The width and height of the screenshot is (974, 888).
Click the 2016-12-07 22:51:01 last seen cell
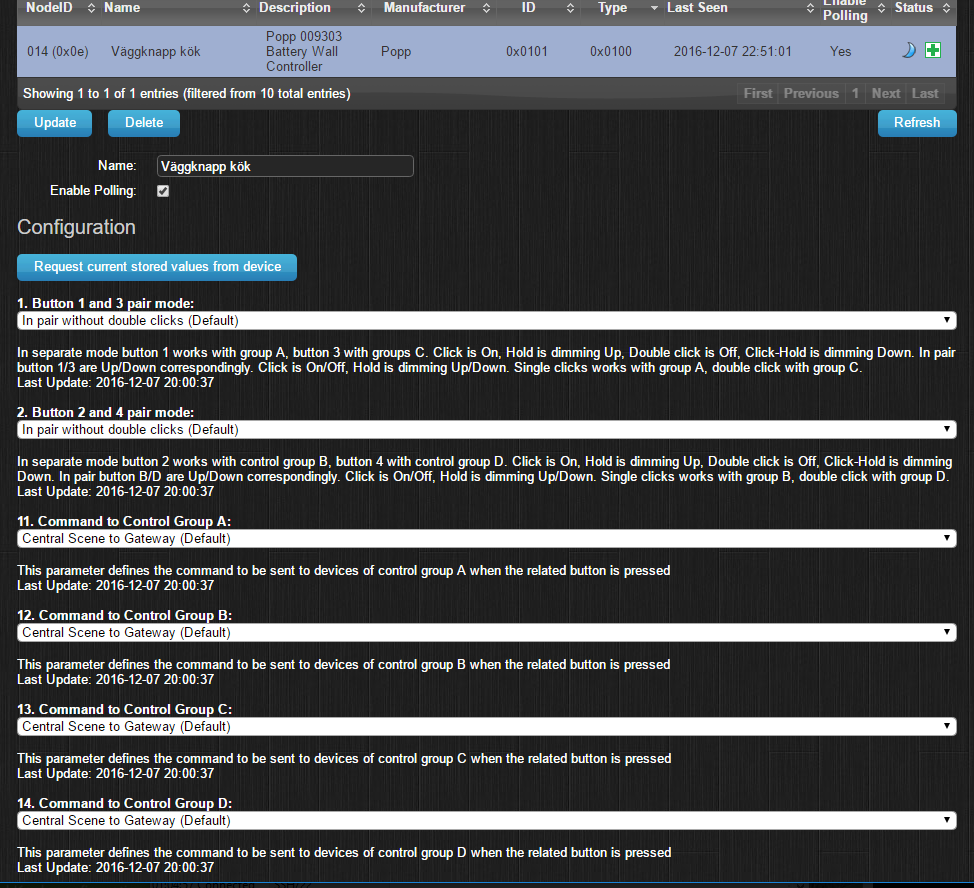(732, 52)
